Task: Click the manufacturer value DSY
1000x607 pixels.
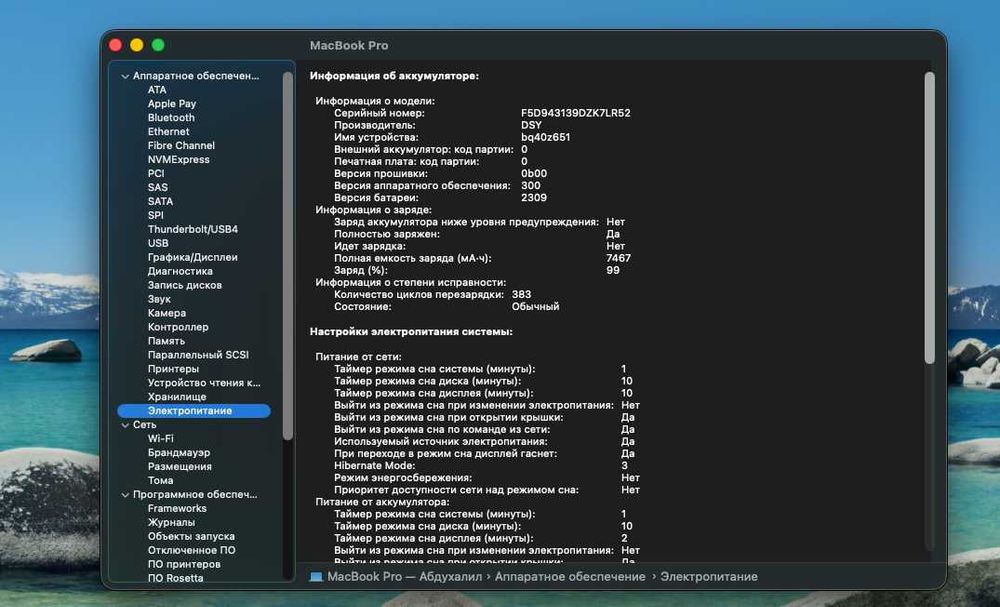Action: (x=531, y=126)
